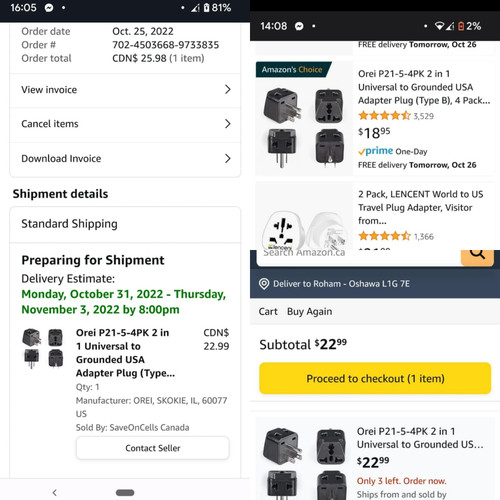Tap the Contact Seller button
The width and height of the screenshot is (500, 500).
(x=153, y=448)
